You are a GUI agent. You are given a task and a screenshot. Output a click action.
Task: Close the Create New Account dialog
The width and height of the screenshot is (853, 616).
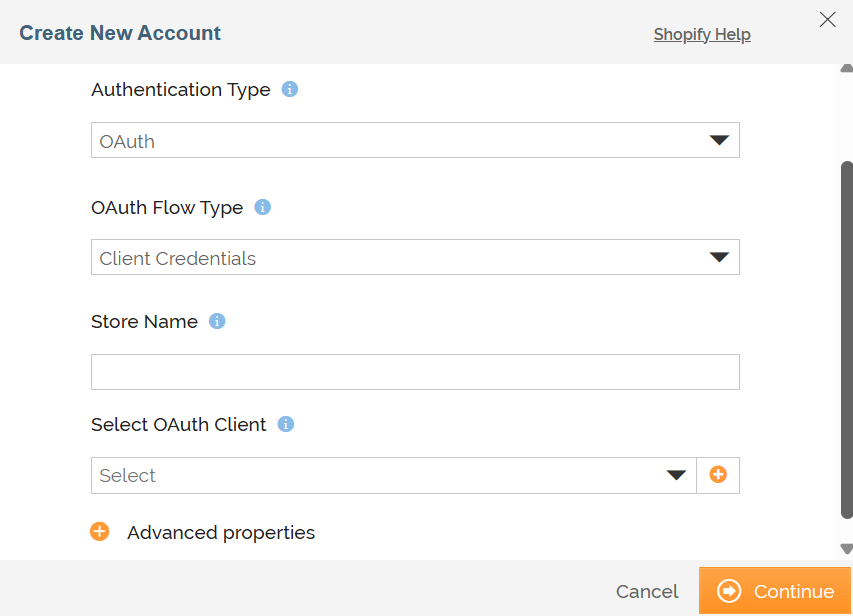(x=827, y=20)
